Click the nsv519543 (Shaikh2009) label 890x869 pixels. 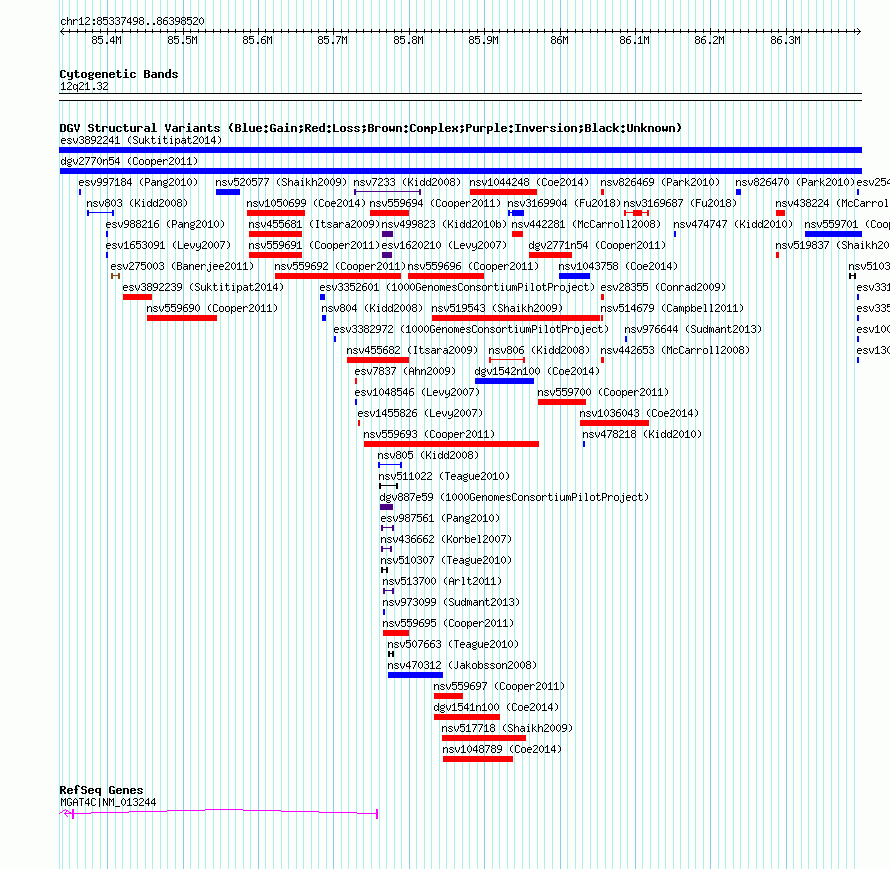click(x=497, y=308)
